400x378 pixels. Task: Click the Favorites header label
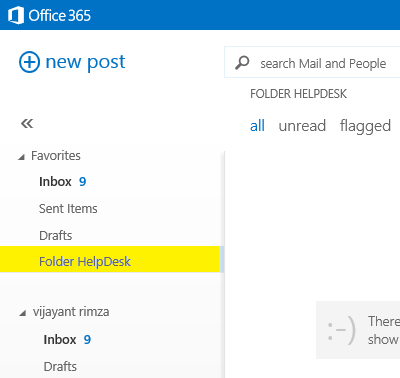[x=56, y=156]
